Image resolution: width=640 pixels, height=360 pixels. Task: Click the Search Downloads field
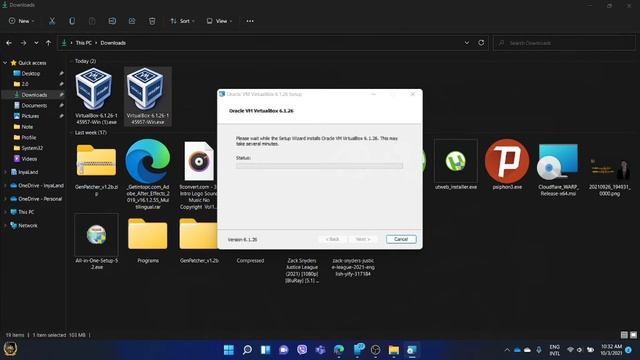(564, 43)
